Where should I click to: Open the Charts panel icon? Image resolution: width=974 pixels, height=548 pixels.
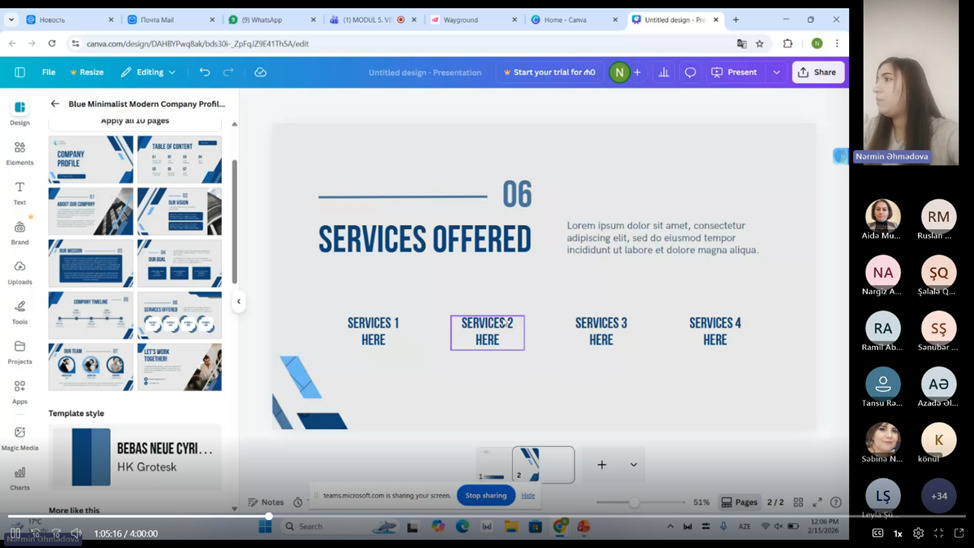click(20, 476)
